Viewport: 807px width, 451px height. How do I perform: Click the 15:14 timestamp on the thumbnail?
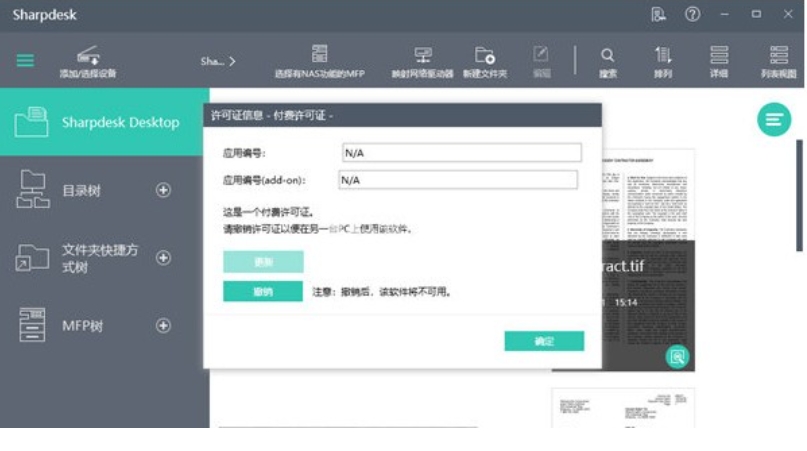(x=626, y=303)
